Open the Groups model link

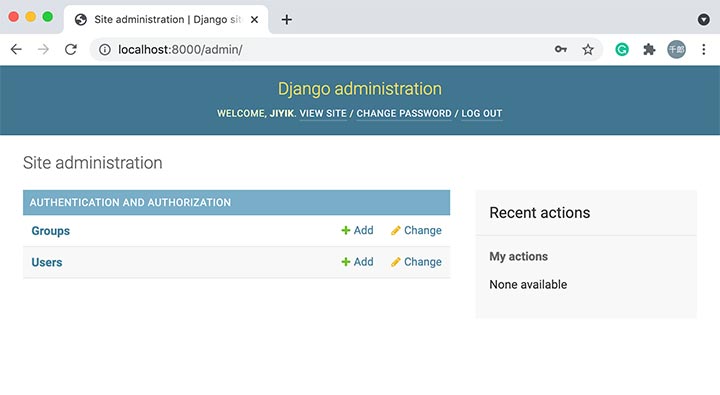pyautogui.click(x=51, y=231)
